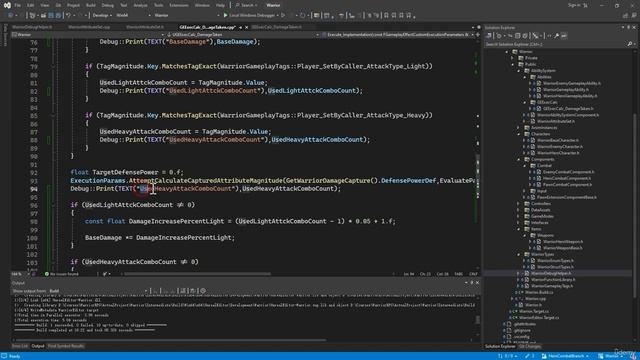Expand the AnimInstances folder

click(519, 128)
